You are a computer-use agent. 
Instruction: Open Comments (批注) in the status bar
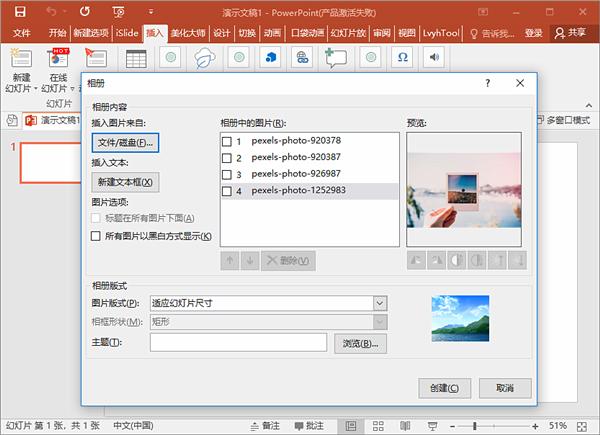[309, 426]
